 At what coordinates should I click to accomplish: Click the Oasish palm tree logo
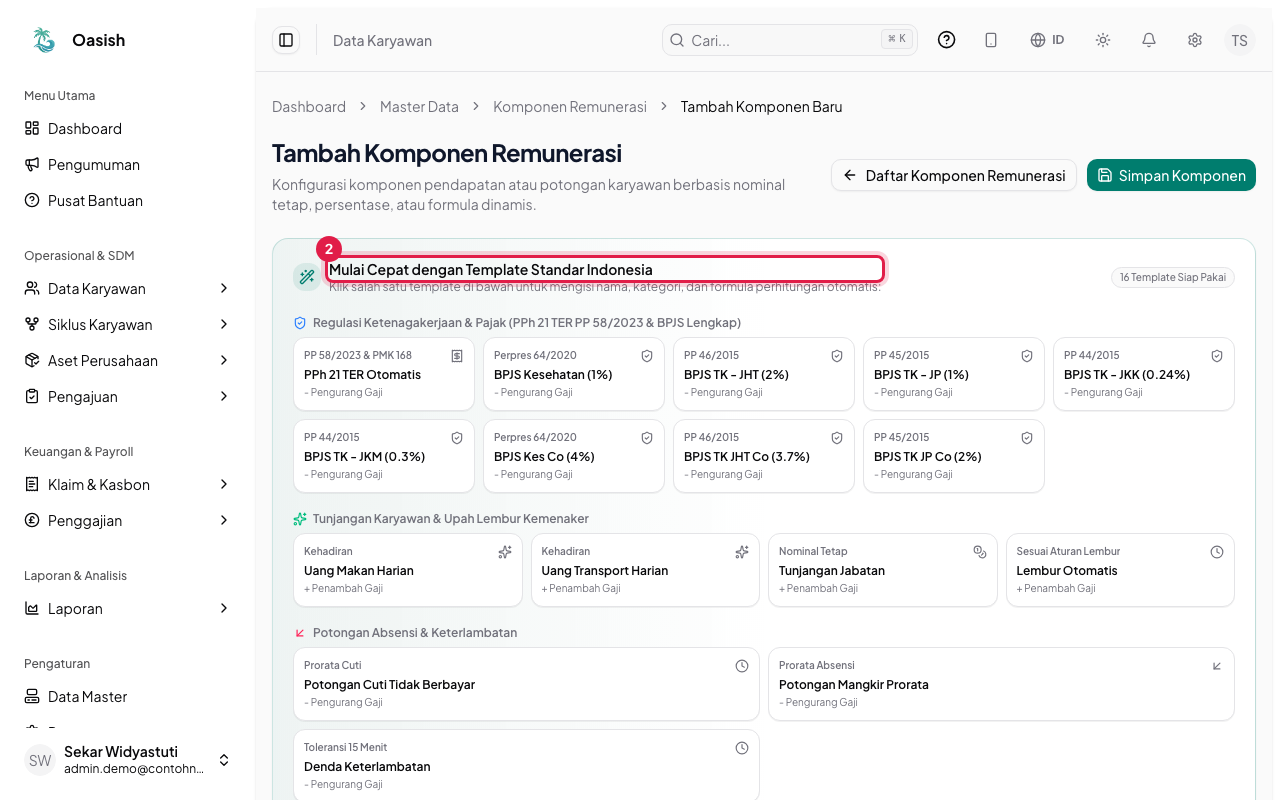(x=44, y=40)
